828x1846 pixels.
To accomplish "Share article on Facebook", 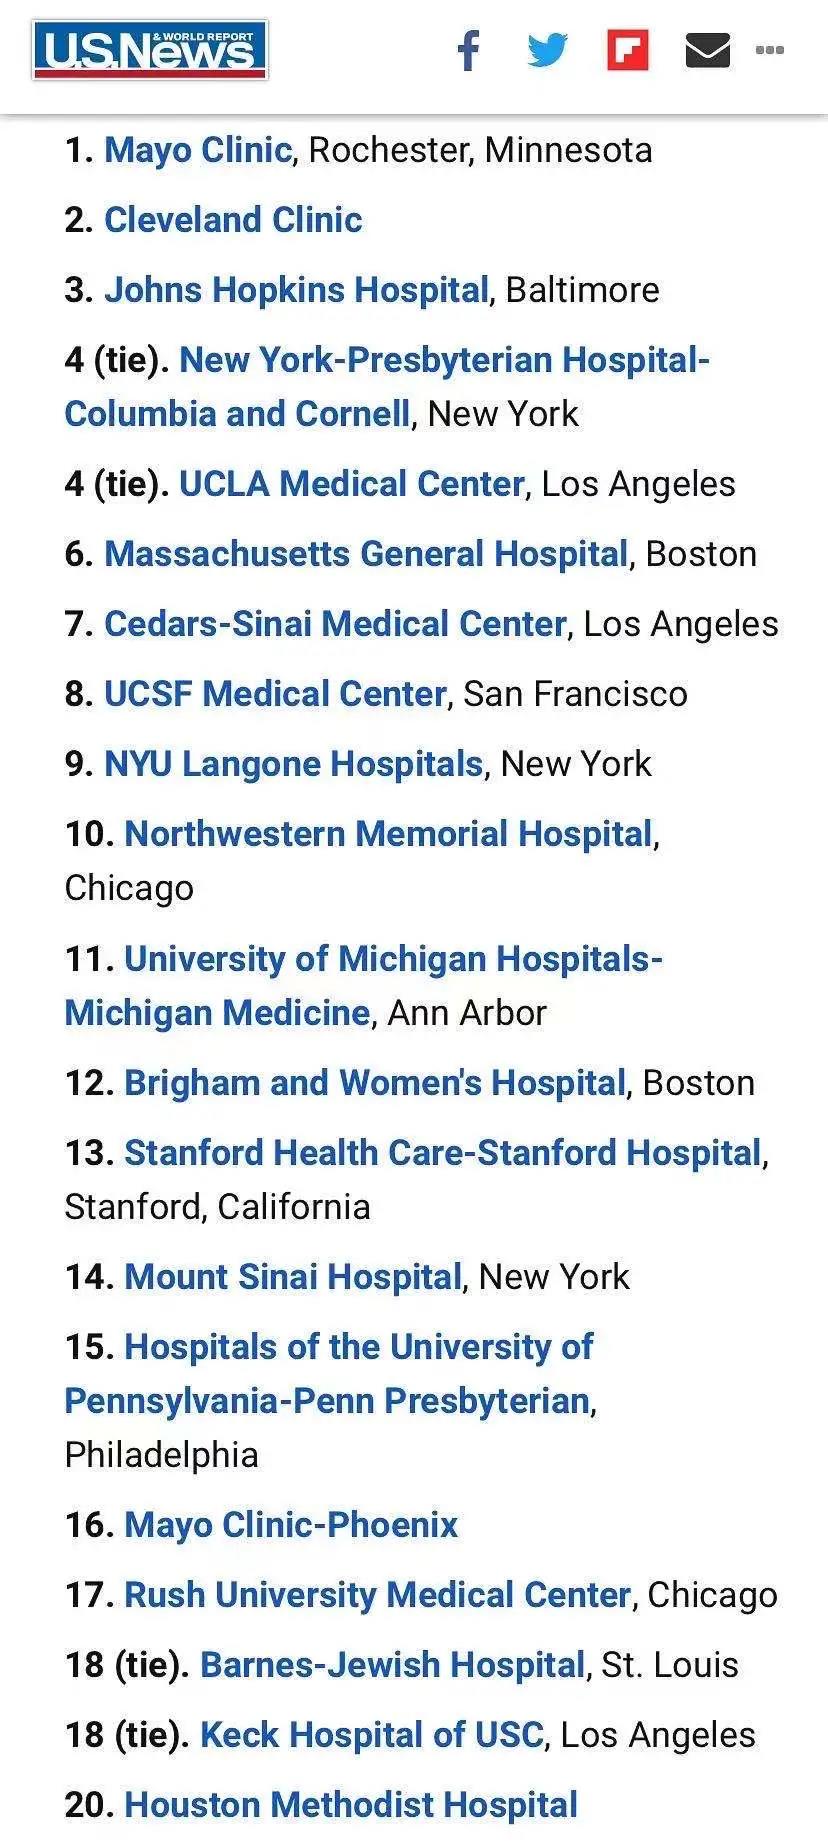I will tap(468, 50).
